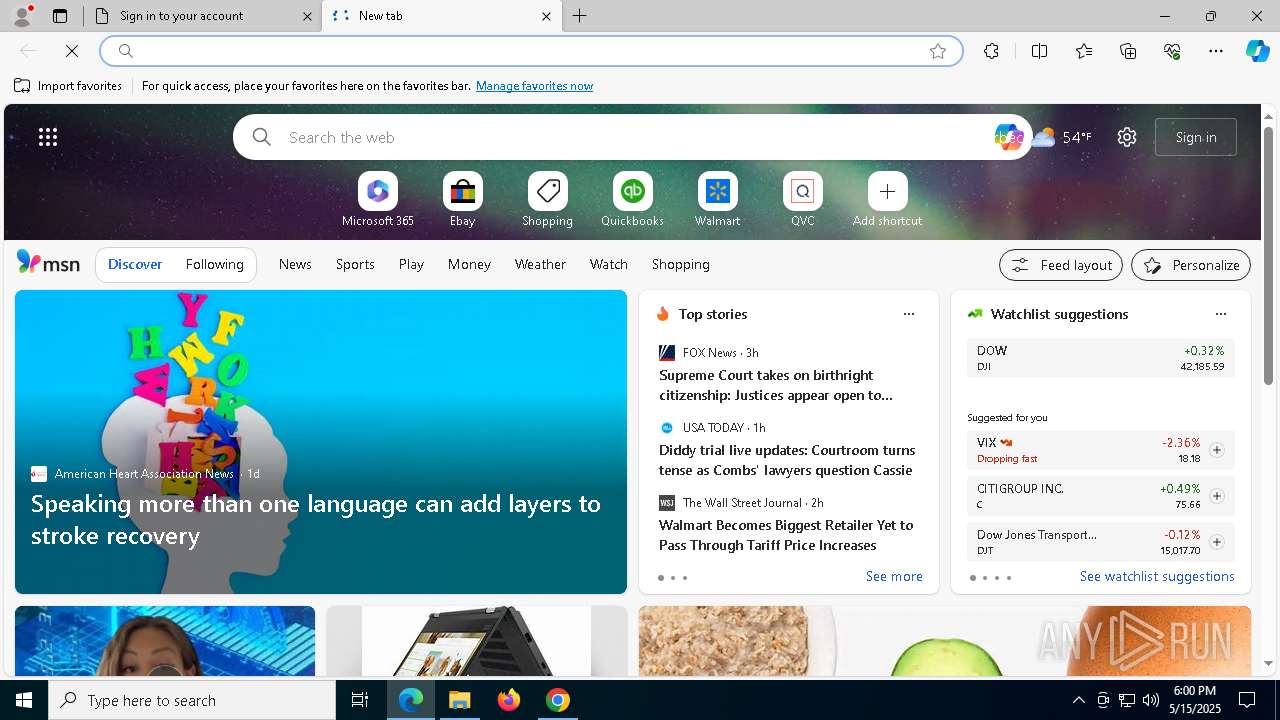Open the Extensions puzzle icon
1280x720 pixels.
coord(991,51)
